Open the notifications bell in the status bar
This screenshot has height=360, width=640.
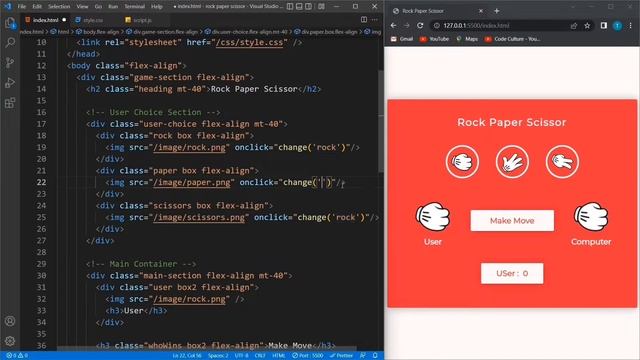[x=375, y=356]
